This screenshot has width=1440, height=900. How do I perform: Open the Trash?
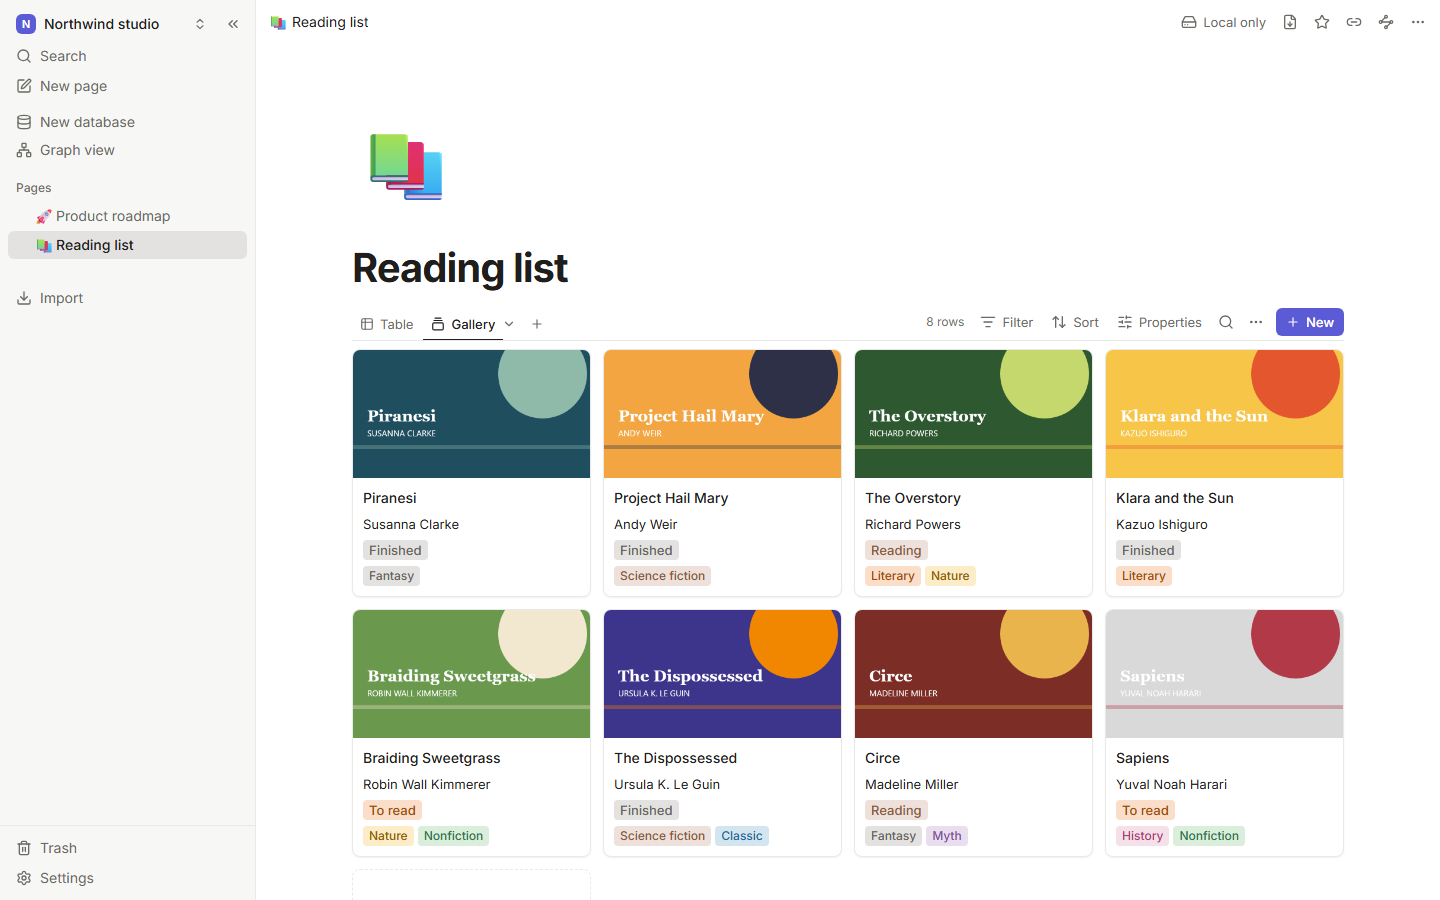pos(127,848)
